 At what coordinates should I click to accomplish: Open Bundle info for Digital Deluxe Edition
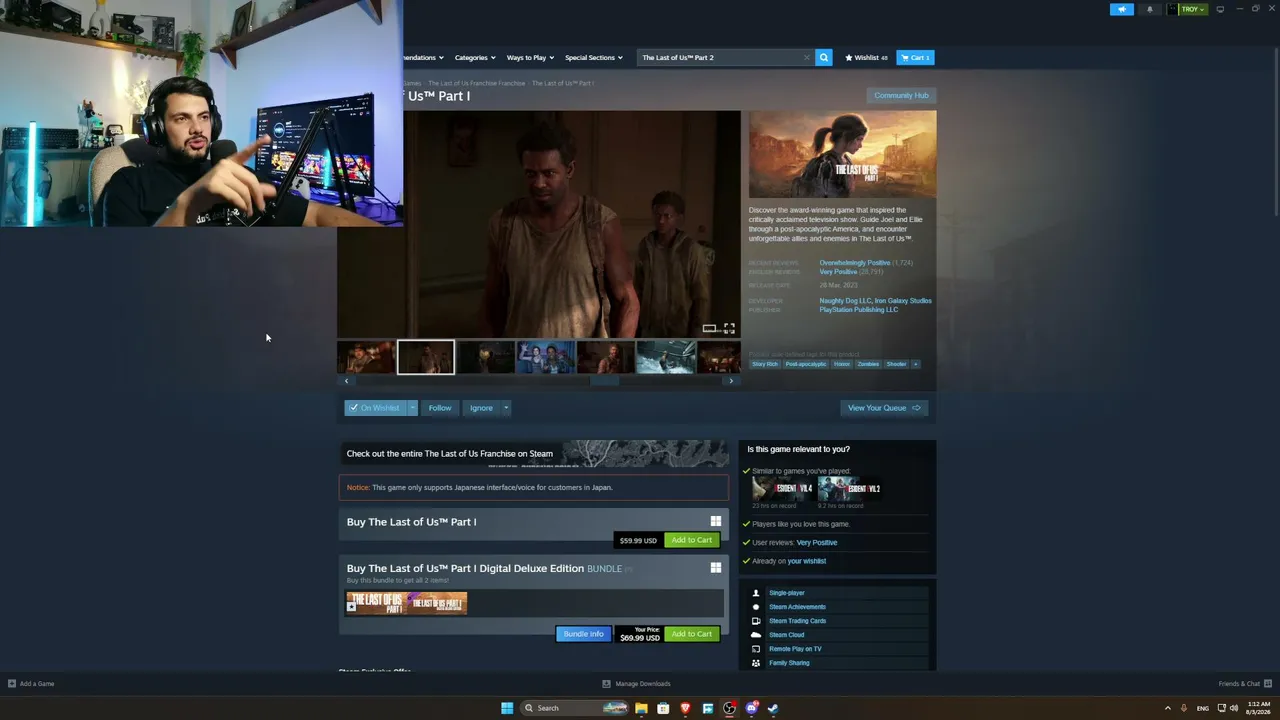click(x=584, y=634)
